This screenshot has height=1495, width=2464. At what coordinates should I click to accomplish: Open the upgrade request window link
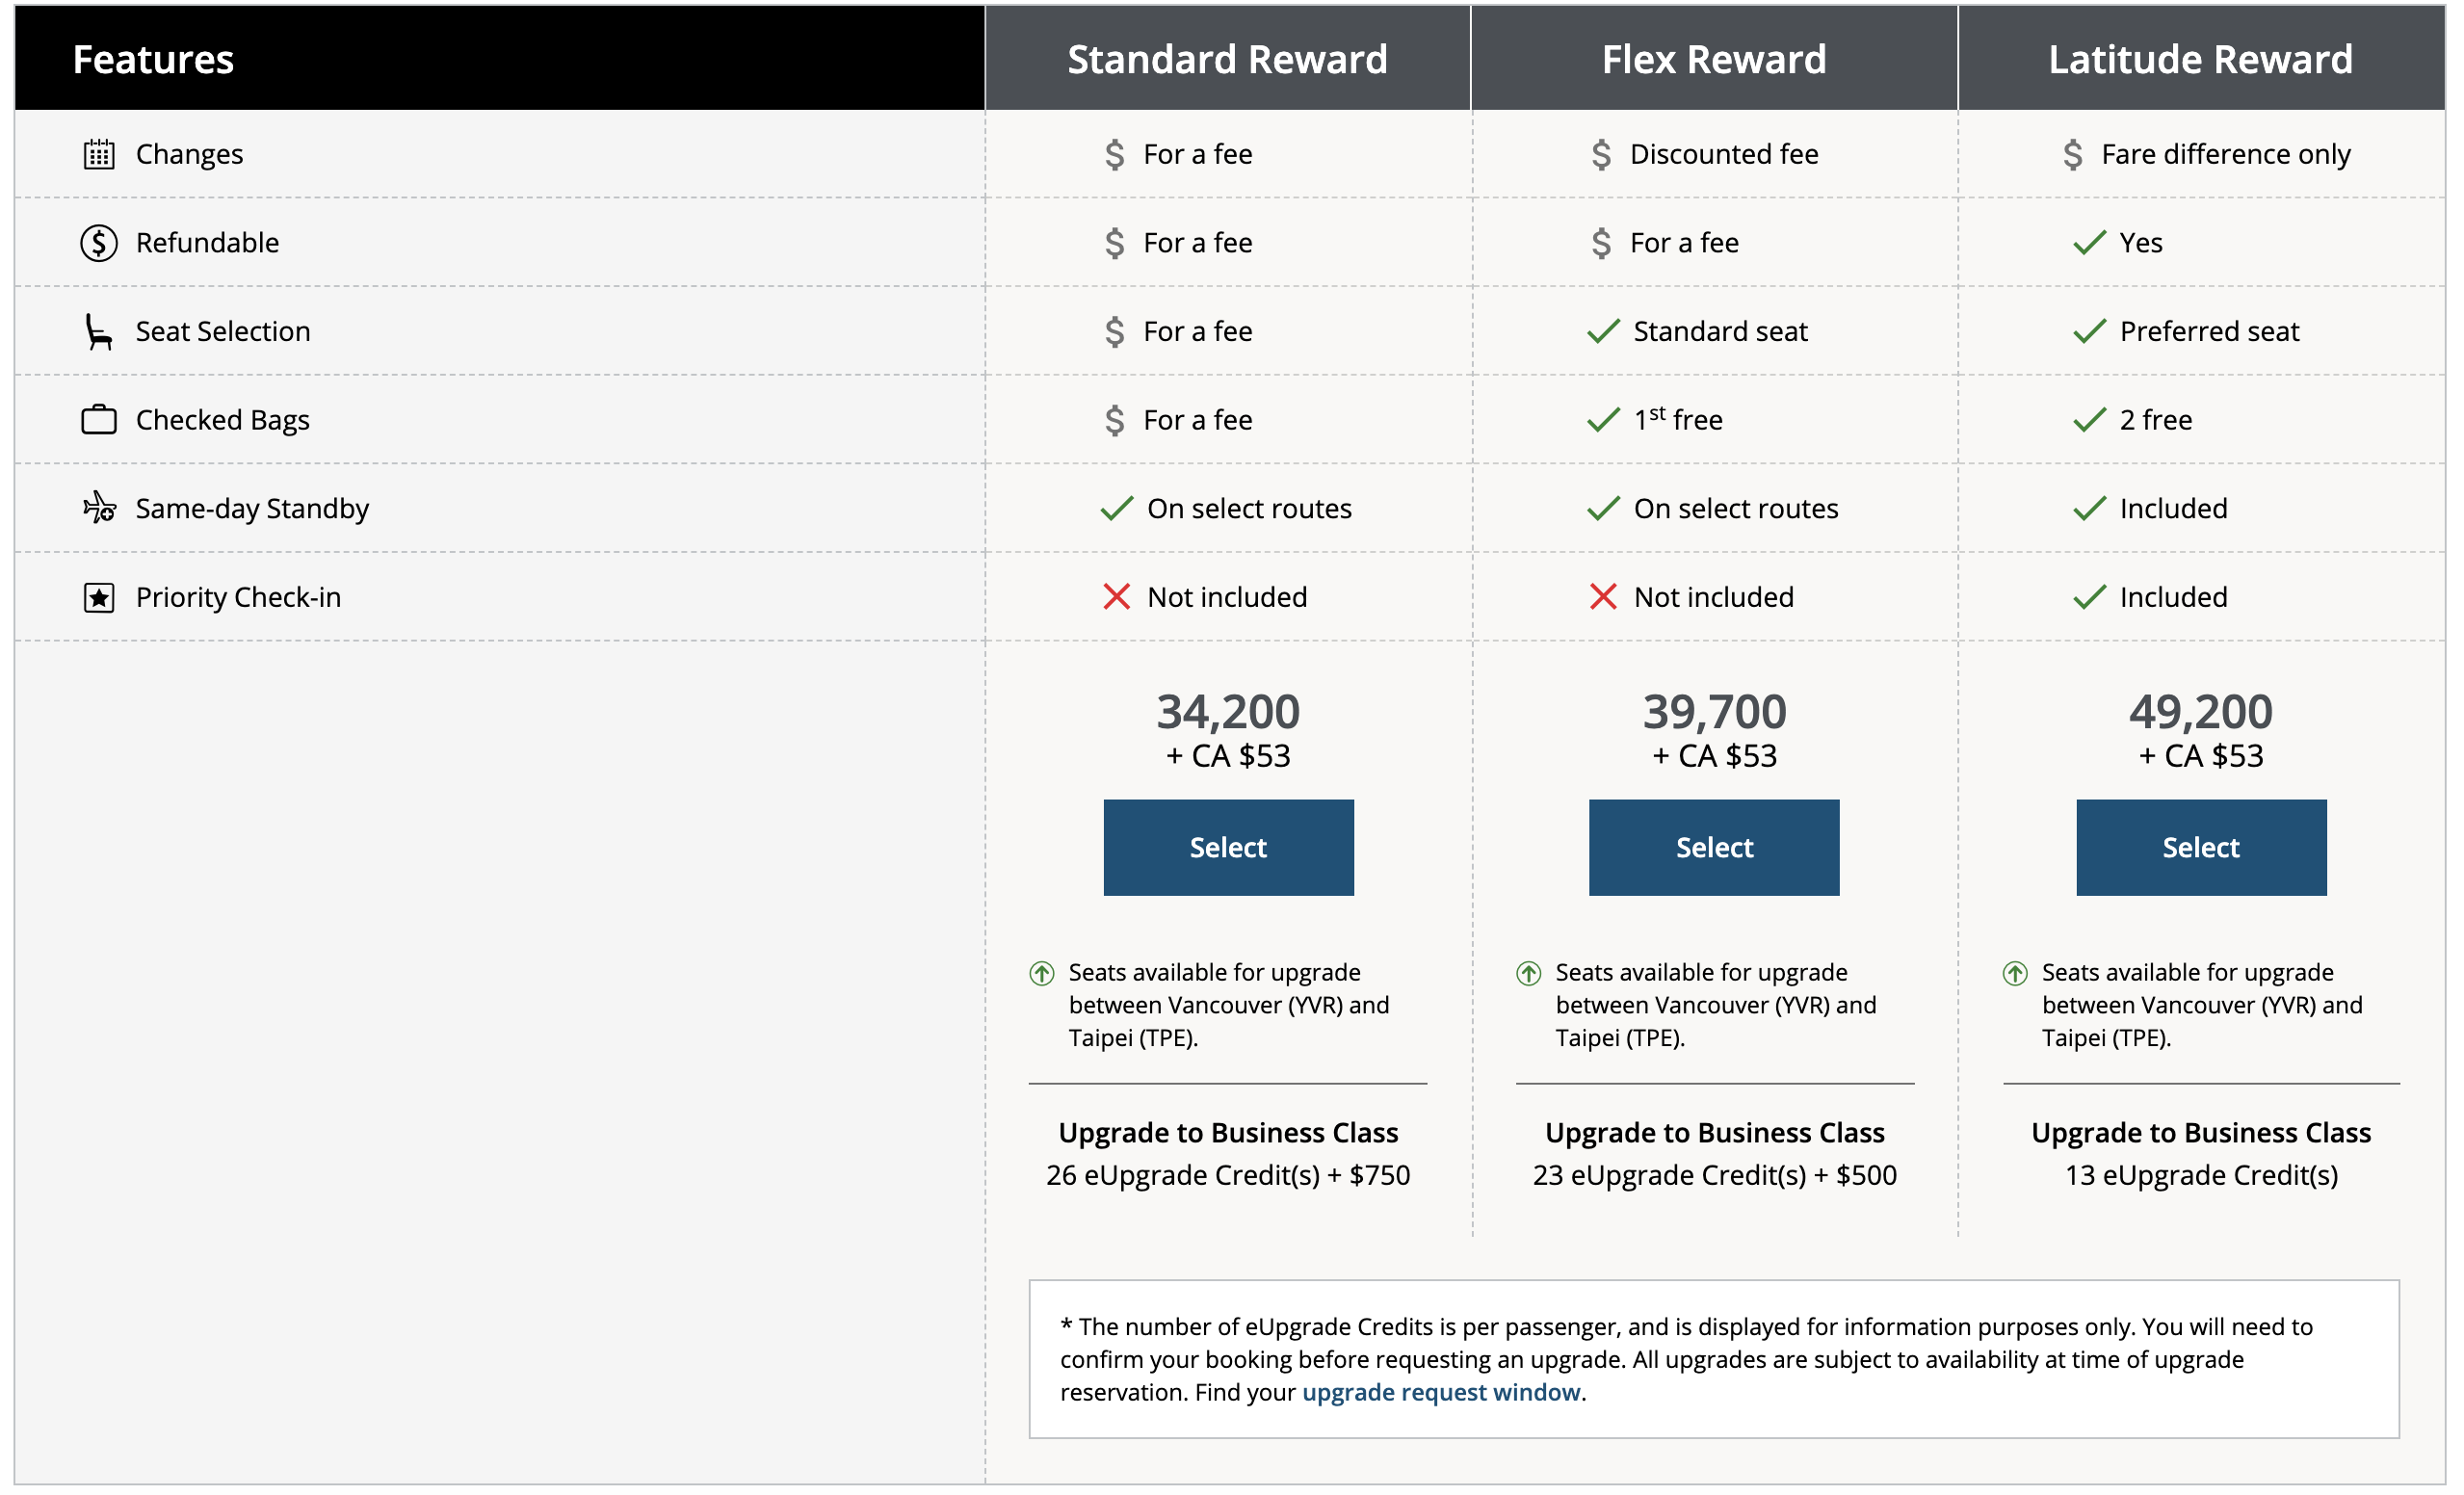tap(1441, 1393)
